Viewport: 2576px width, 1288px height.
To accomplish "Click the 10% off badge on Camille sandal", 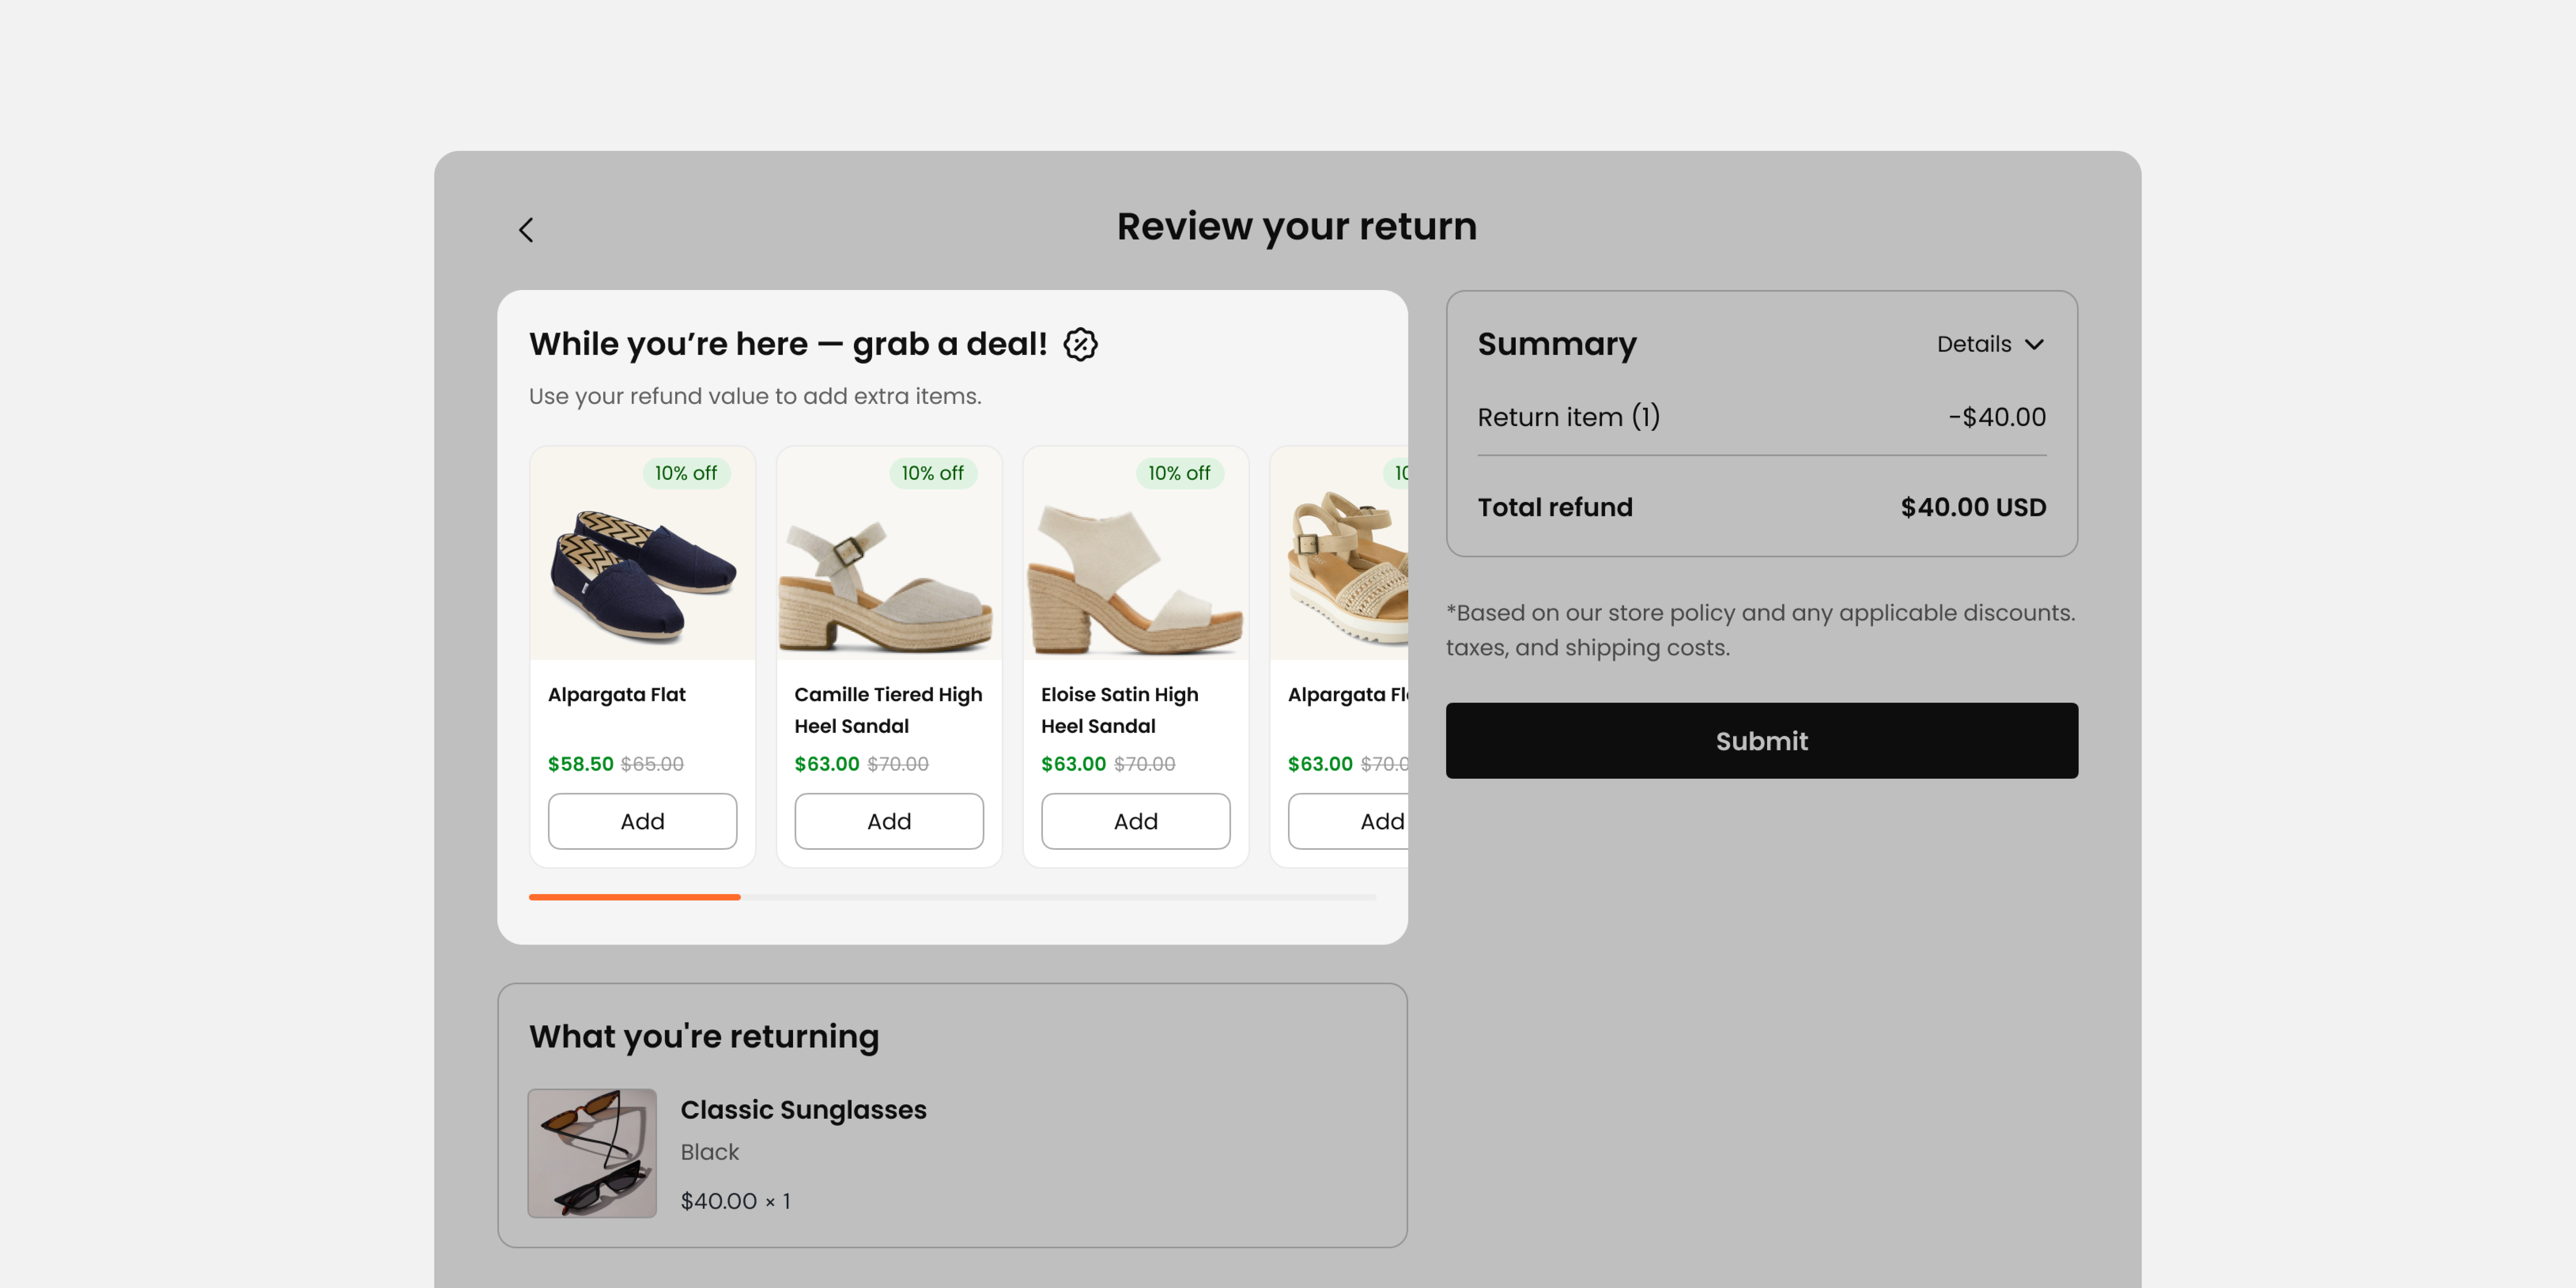I will [x=932, y=473].
